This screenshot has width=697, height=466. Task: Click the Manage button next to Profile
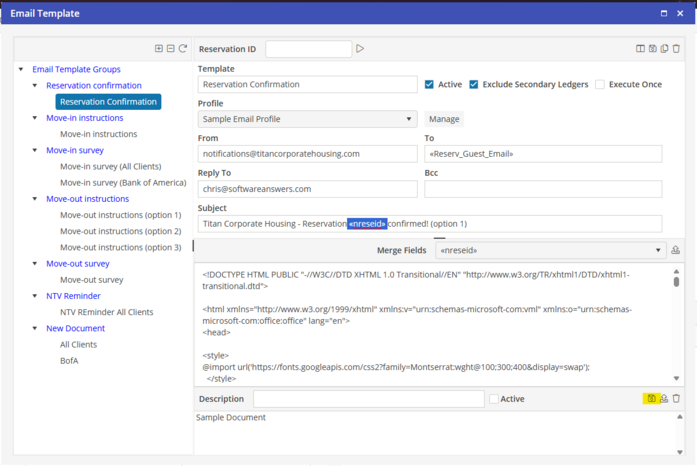[444, 119]
